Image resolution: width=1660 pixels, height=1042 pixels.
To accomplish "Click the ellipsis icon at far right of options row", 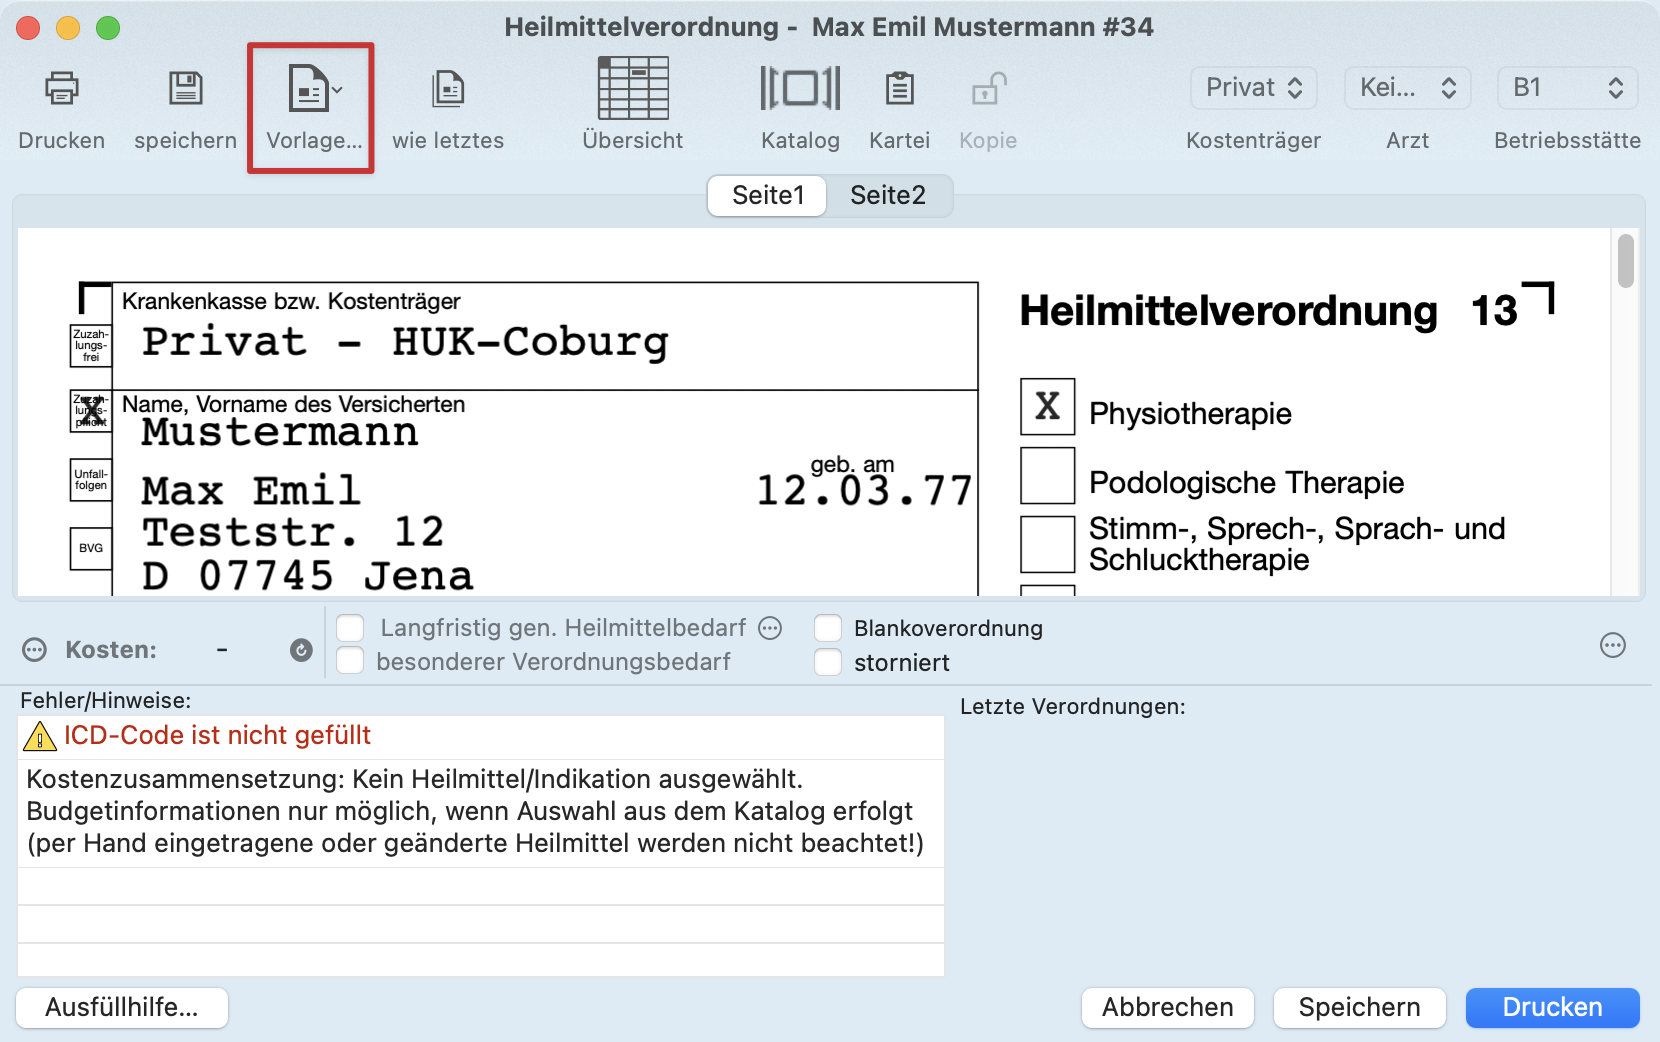I will (x=1613, y=645).
